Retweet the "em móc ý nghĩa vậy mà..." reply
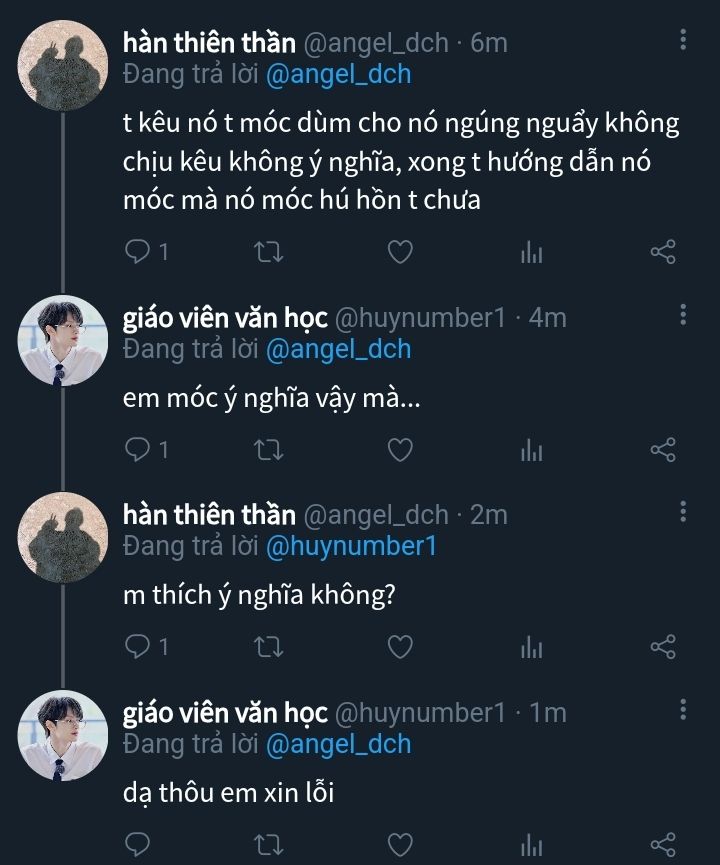720x865 pixels. pos(268,450)
